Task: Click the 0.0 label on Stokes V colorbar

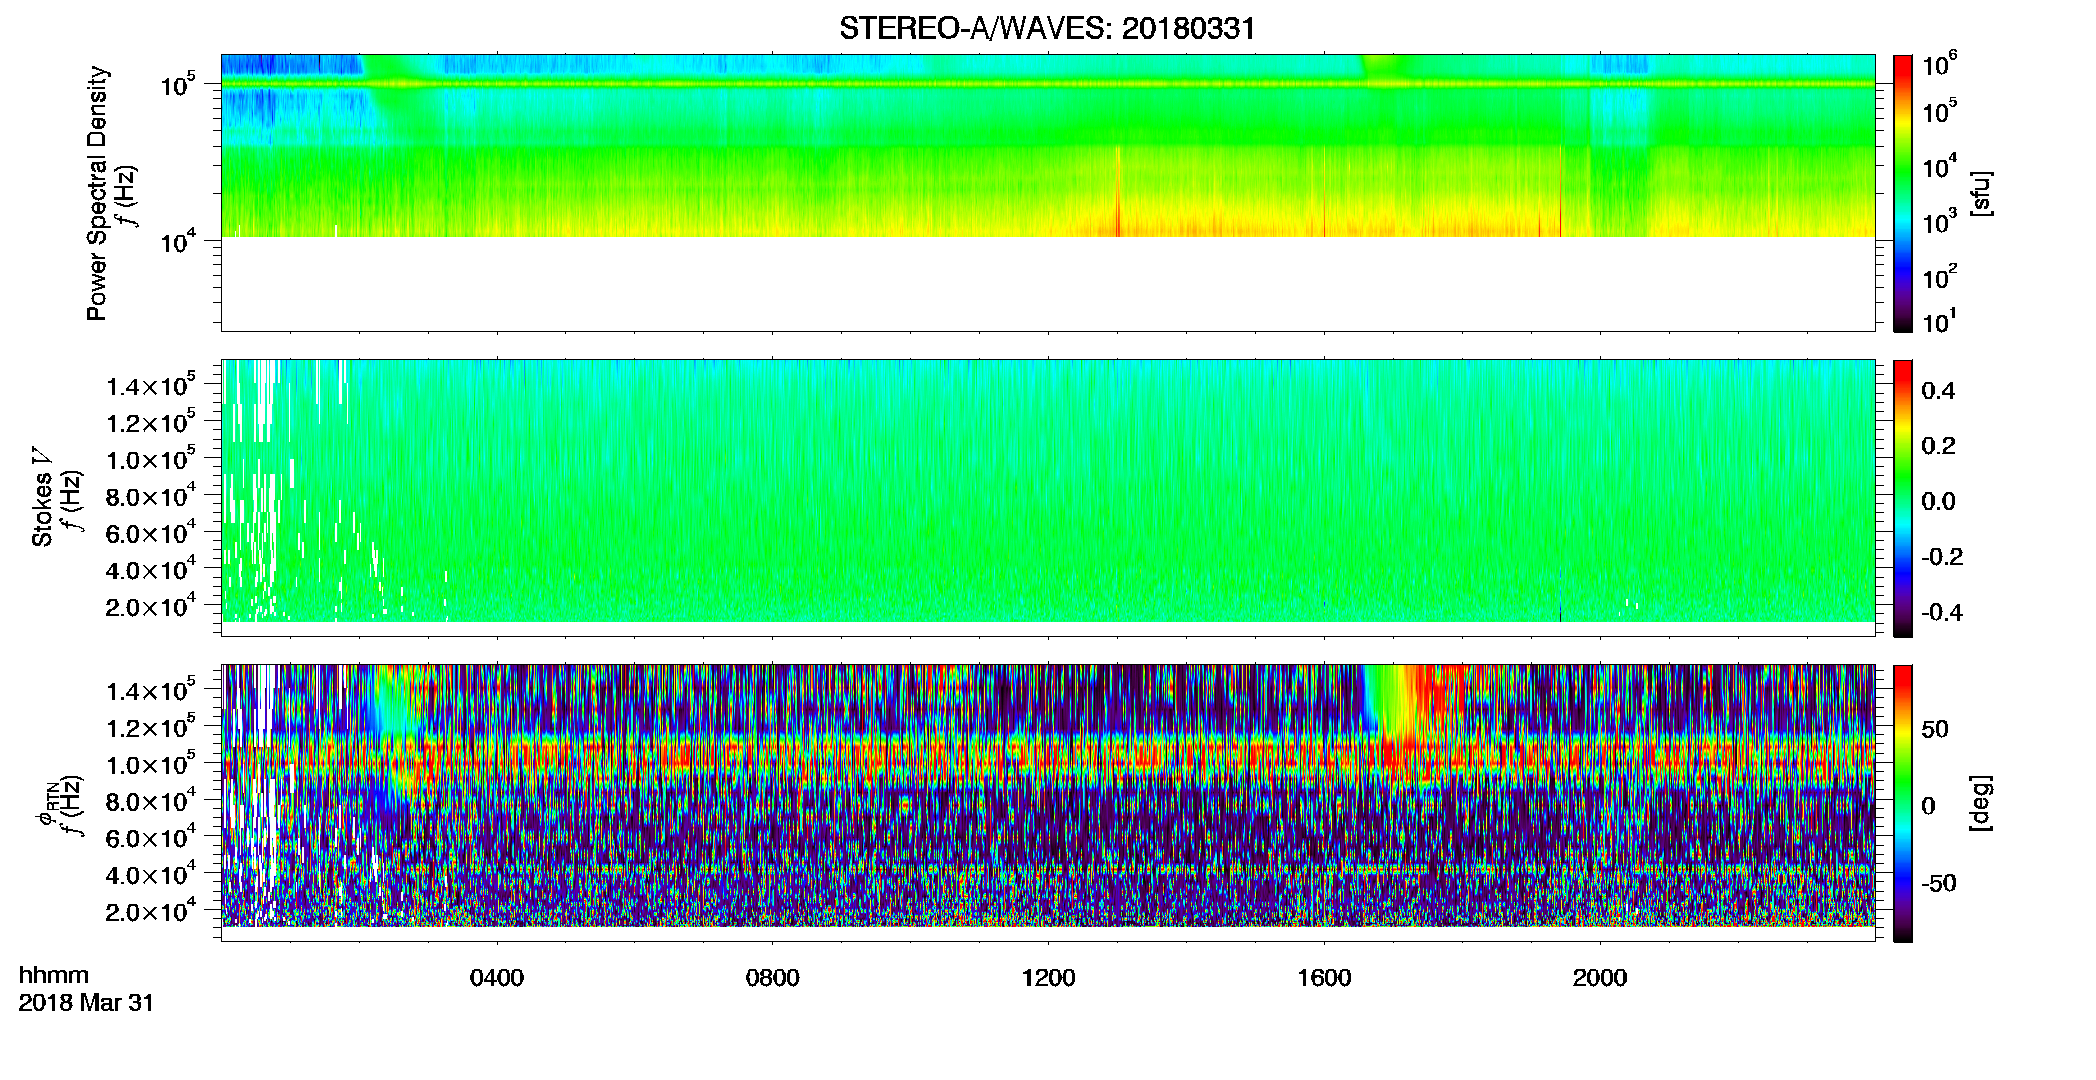Action: (x=1938, y=502)
